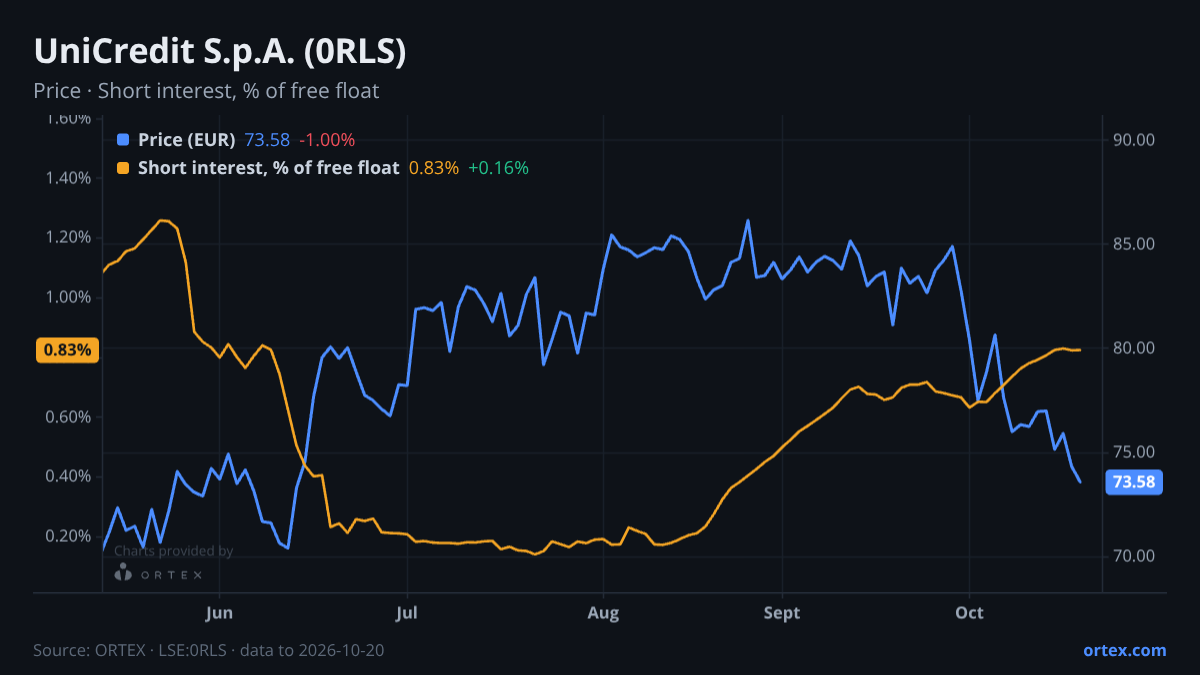This screenshot has height=675, width=1200.
Task: Click the Oct label on the time axis
Action: coord(969,613)
